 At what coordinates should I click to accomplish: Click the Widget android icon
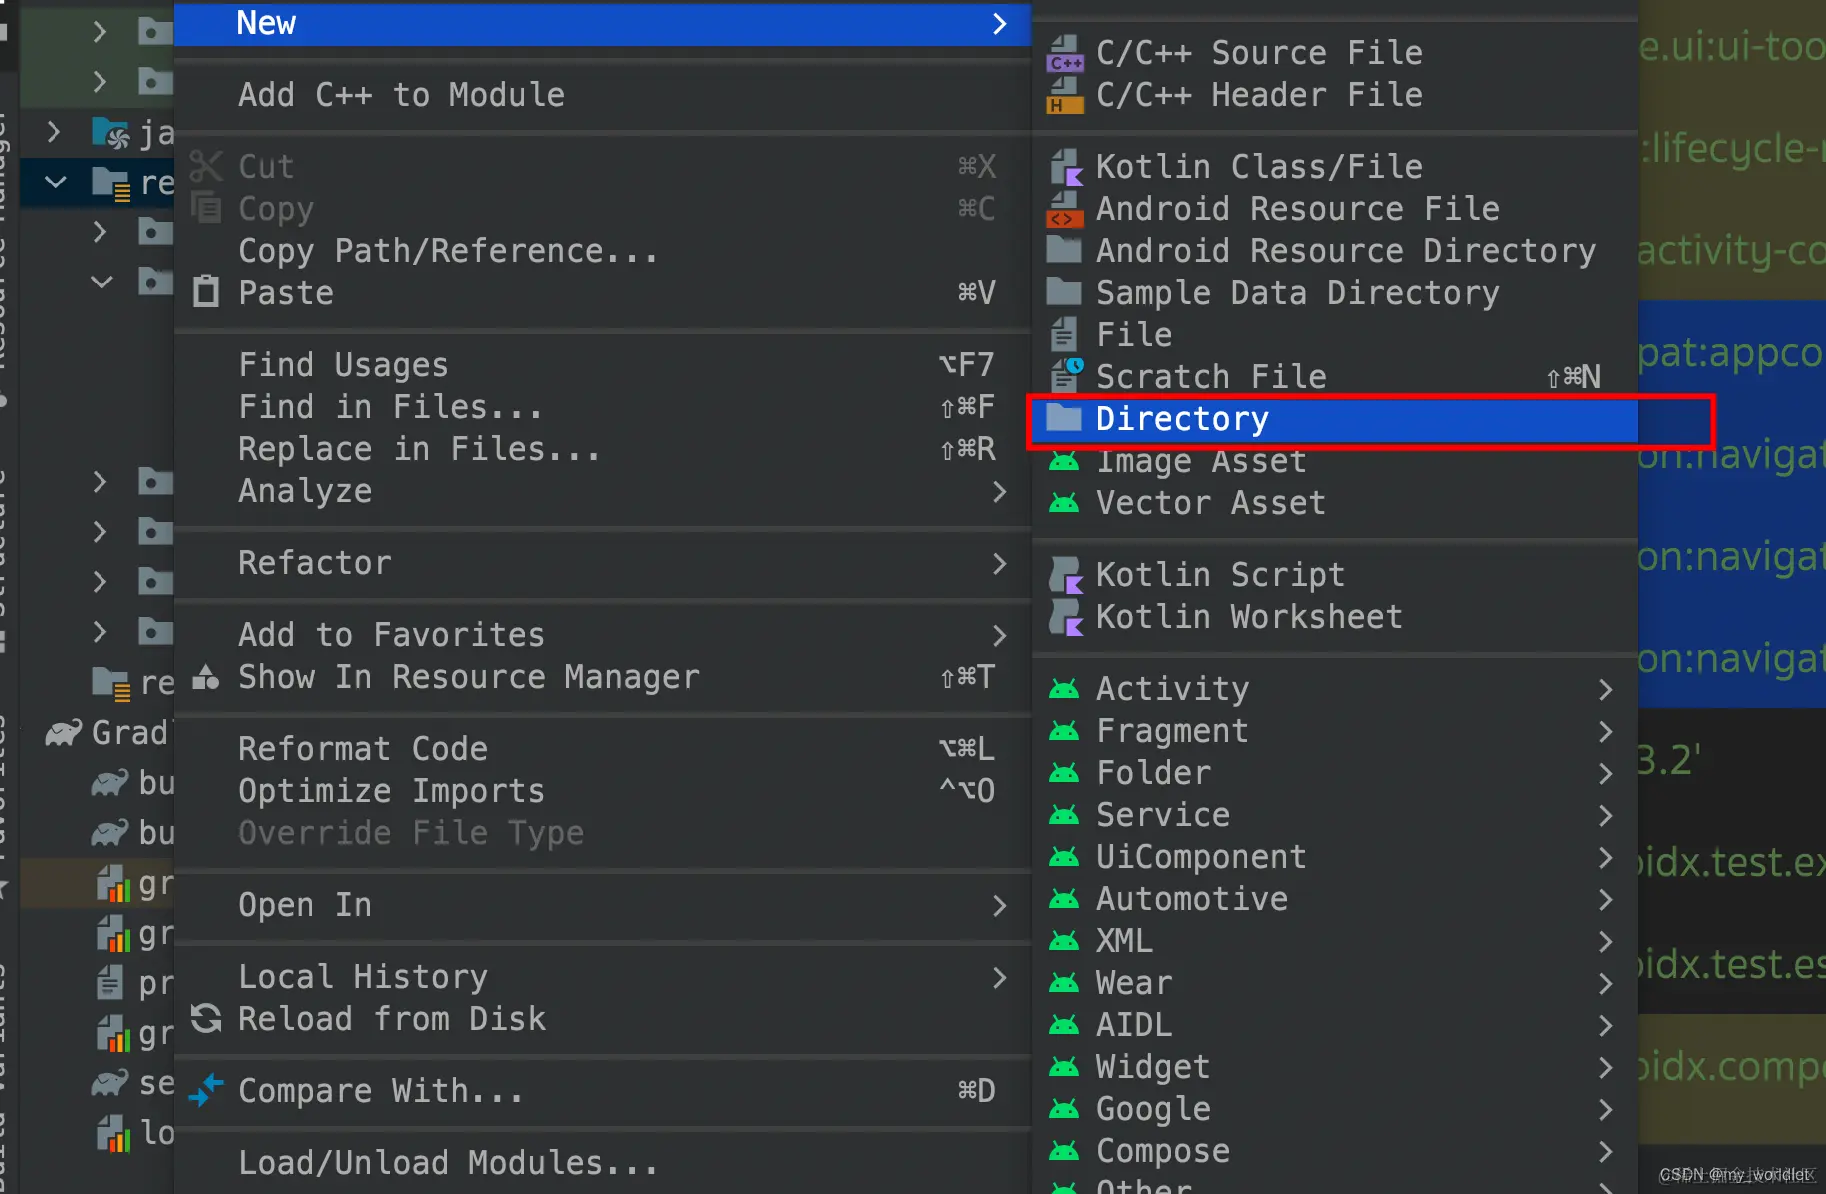click(1064, 1067)
